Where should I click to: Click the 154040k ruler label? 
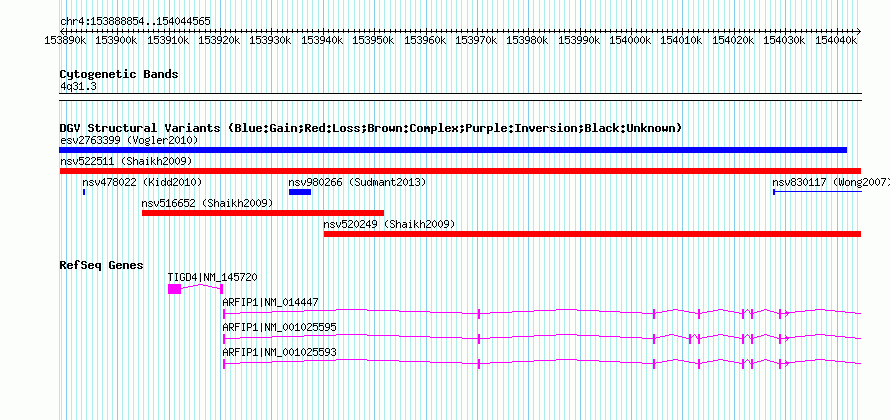point(836,40)
